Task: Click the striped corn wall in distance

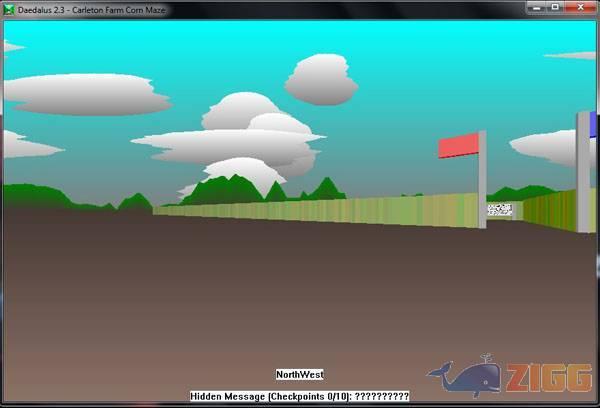Action: pyautogui.click(x=330, y=207)
